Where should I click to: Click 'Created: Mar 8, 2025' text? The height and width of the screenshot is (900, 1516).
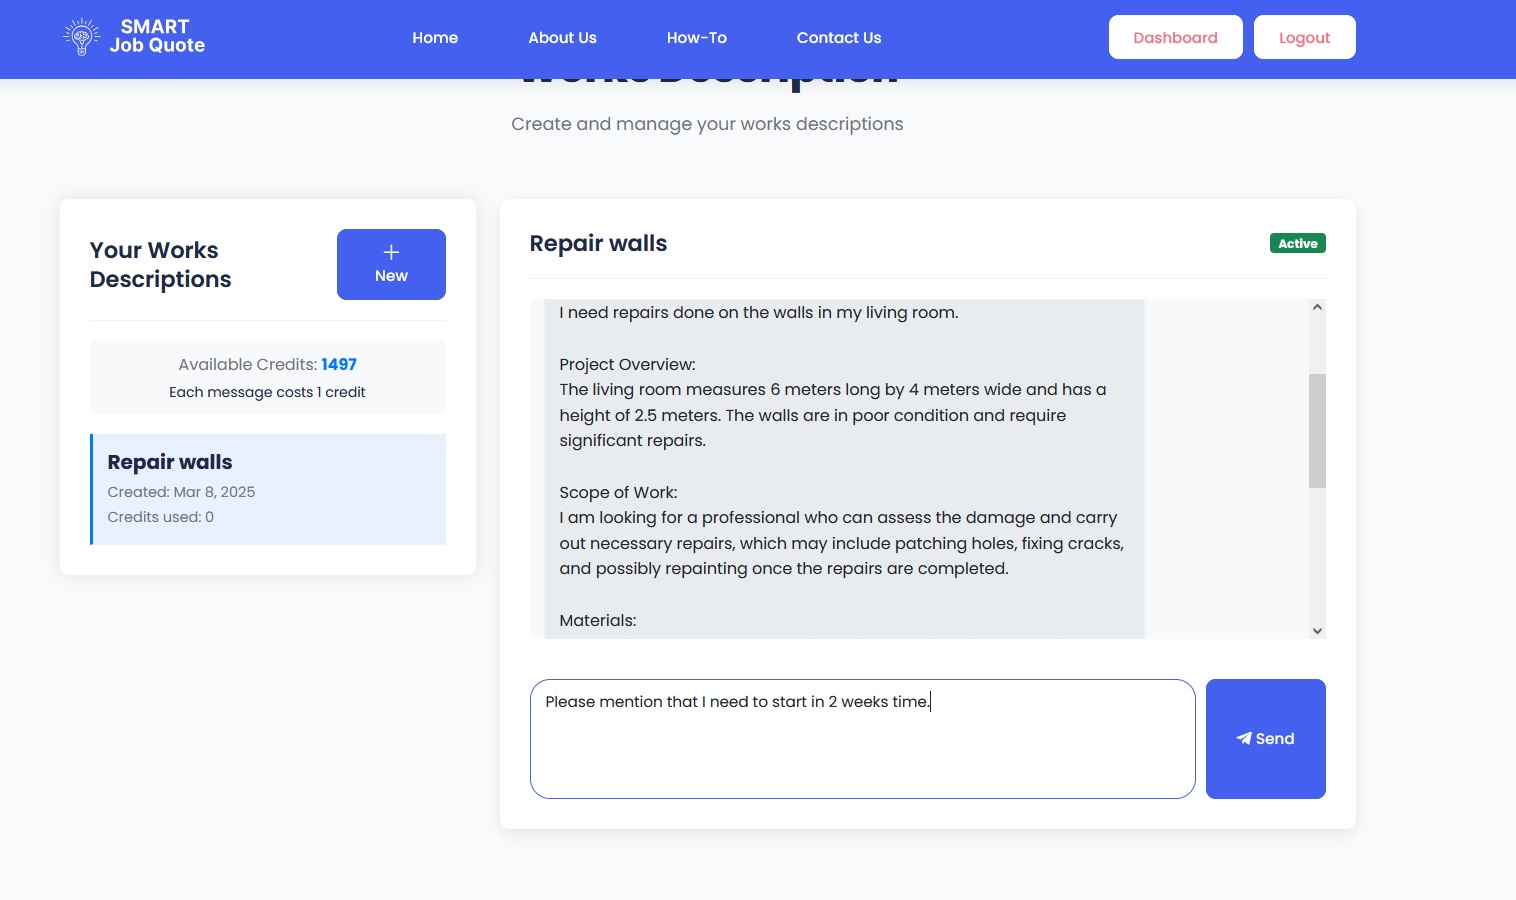point(181,492)
